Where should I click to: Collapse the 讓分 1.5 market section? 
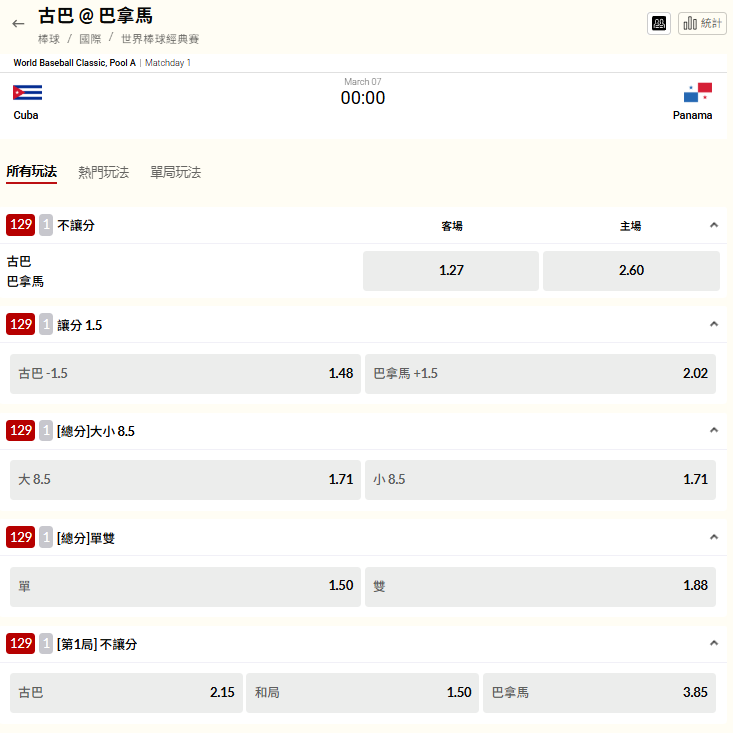[714, 324]
